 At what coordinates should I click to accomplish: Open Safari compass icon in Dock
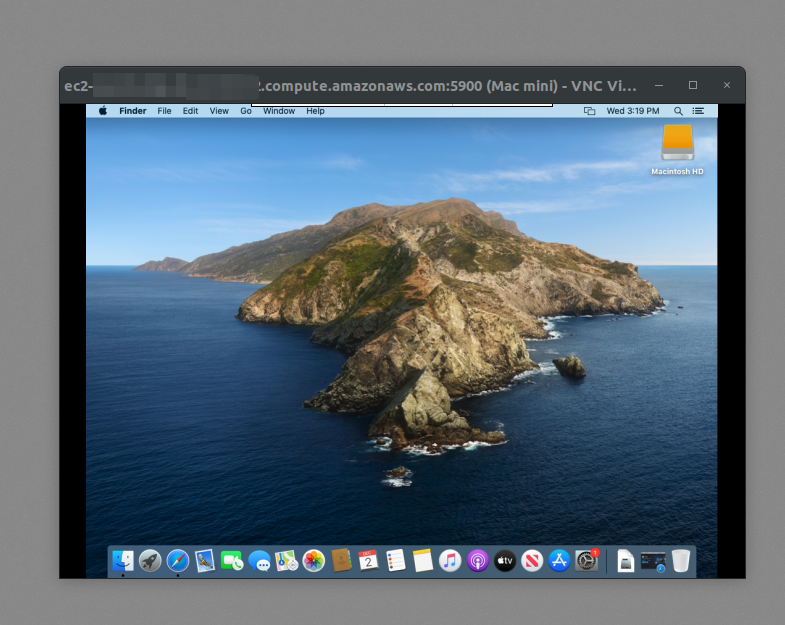click(178, 561)
